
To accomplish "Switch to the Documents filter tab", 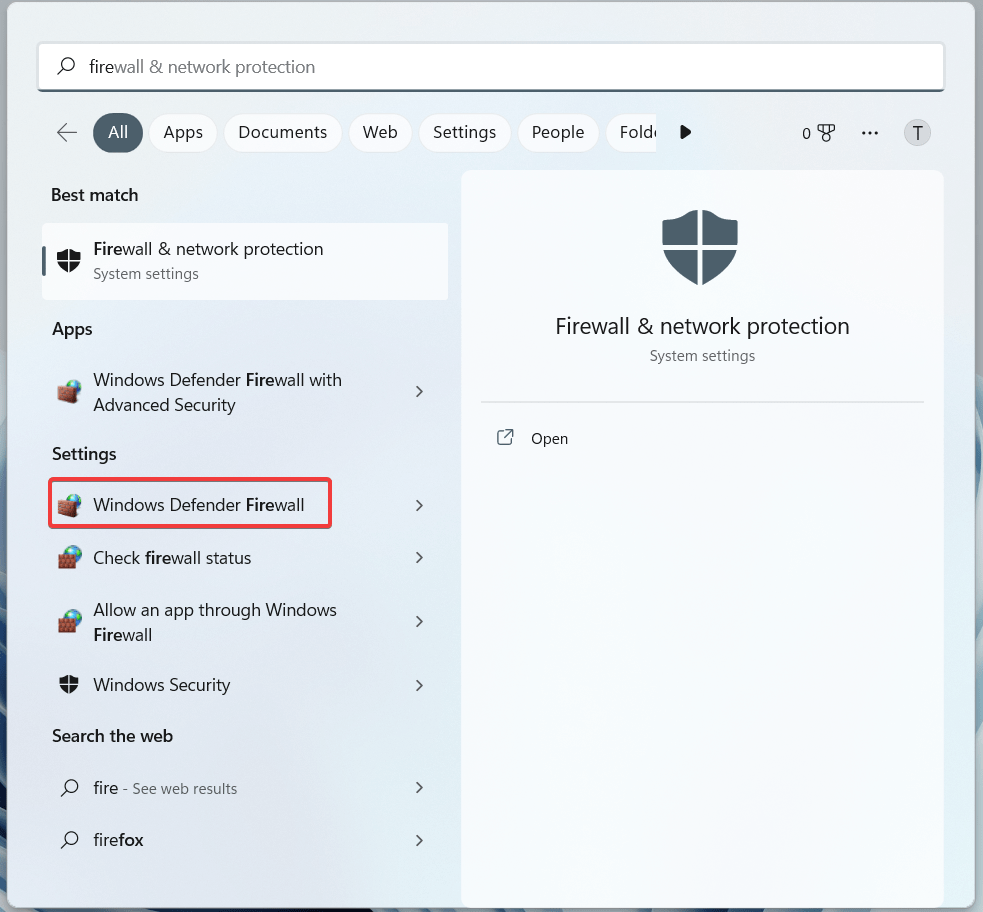I will coord(283,132).
